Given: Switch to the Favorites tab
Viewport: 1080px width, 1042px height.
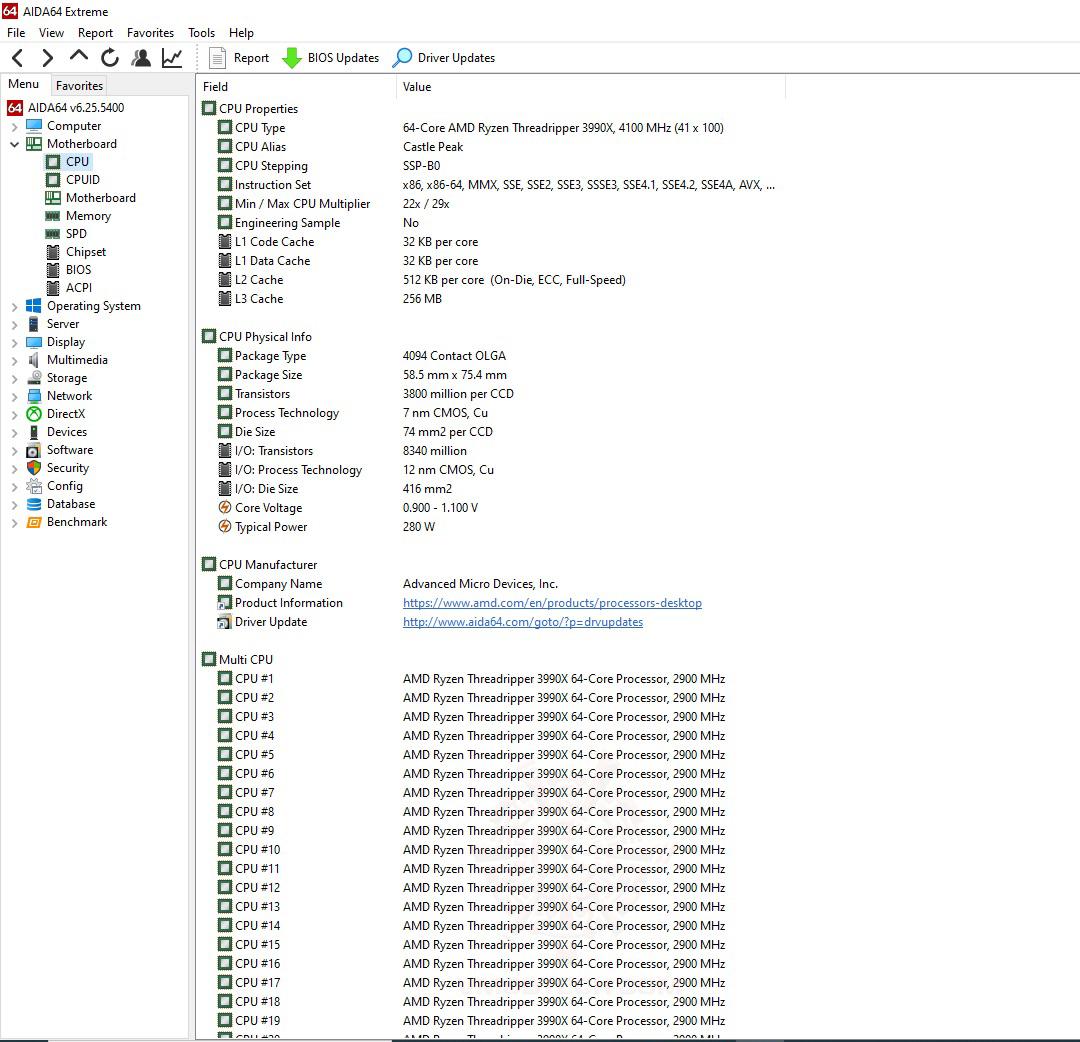Looking at the screenshot, I should tap(79, 85).
